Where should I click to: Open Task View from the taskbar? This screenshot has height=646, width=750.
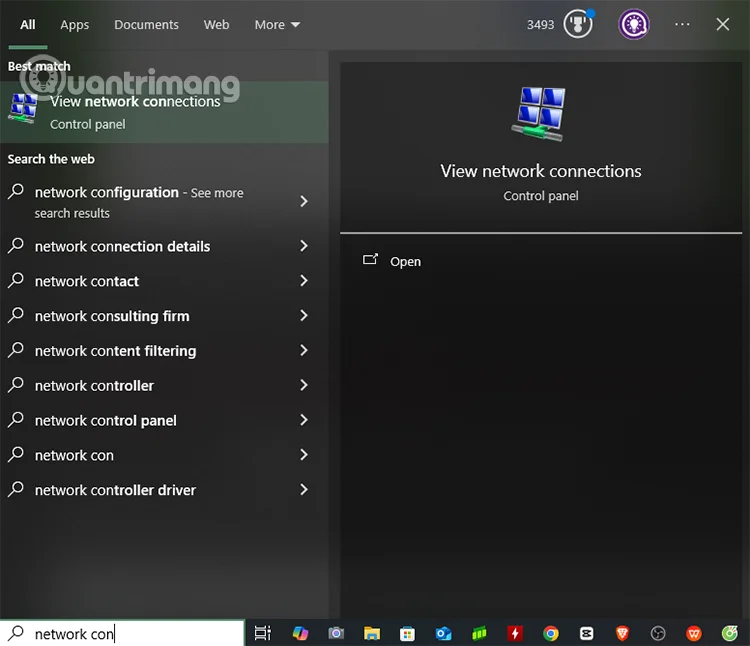point(262,633)
